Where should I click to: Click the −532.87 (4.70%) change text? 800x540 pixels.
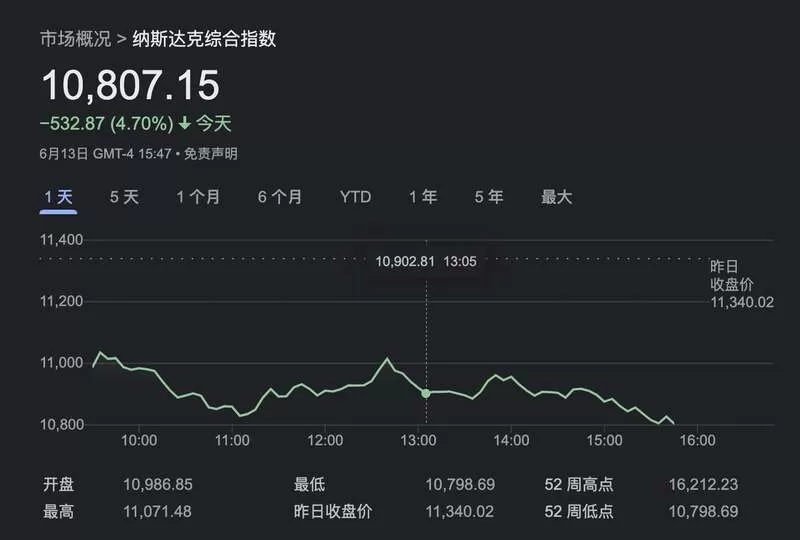click(x=107, y=124)
